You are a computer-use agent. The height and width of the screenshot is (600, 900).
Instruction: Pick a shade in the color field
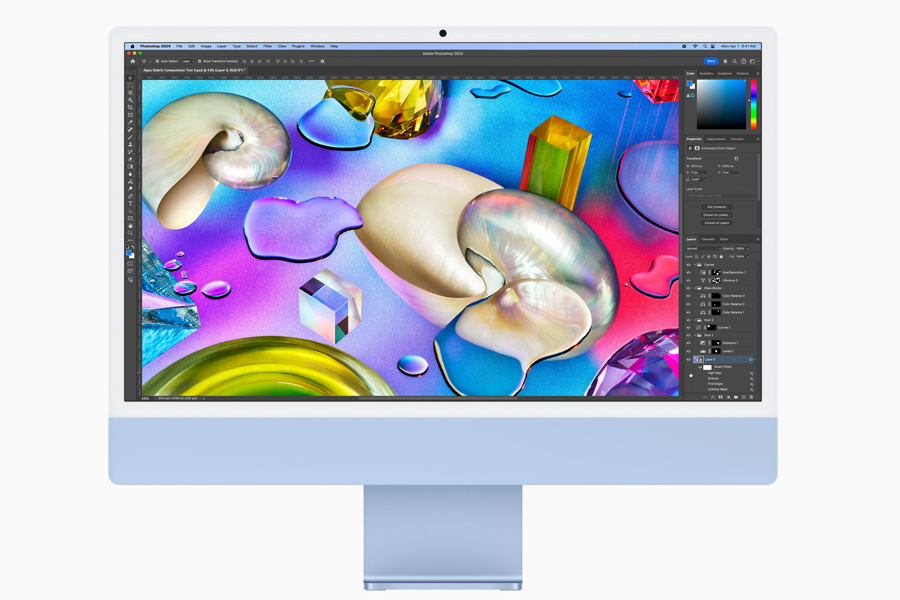pyautogui.click(x=721, y=104)
